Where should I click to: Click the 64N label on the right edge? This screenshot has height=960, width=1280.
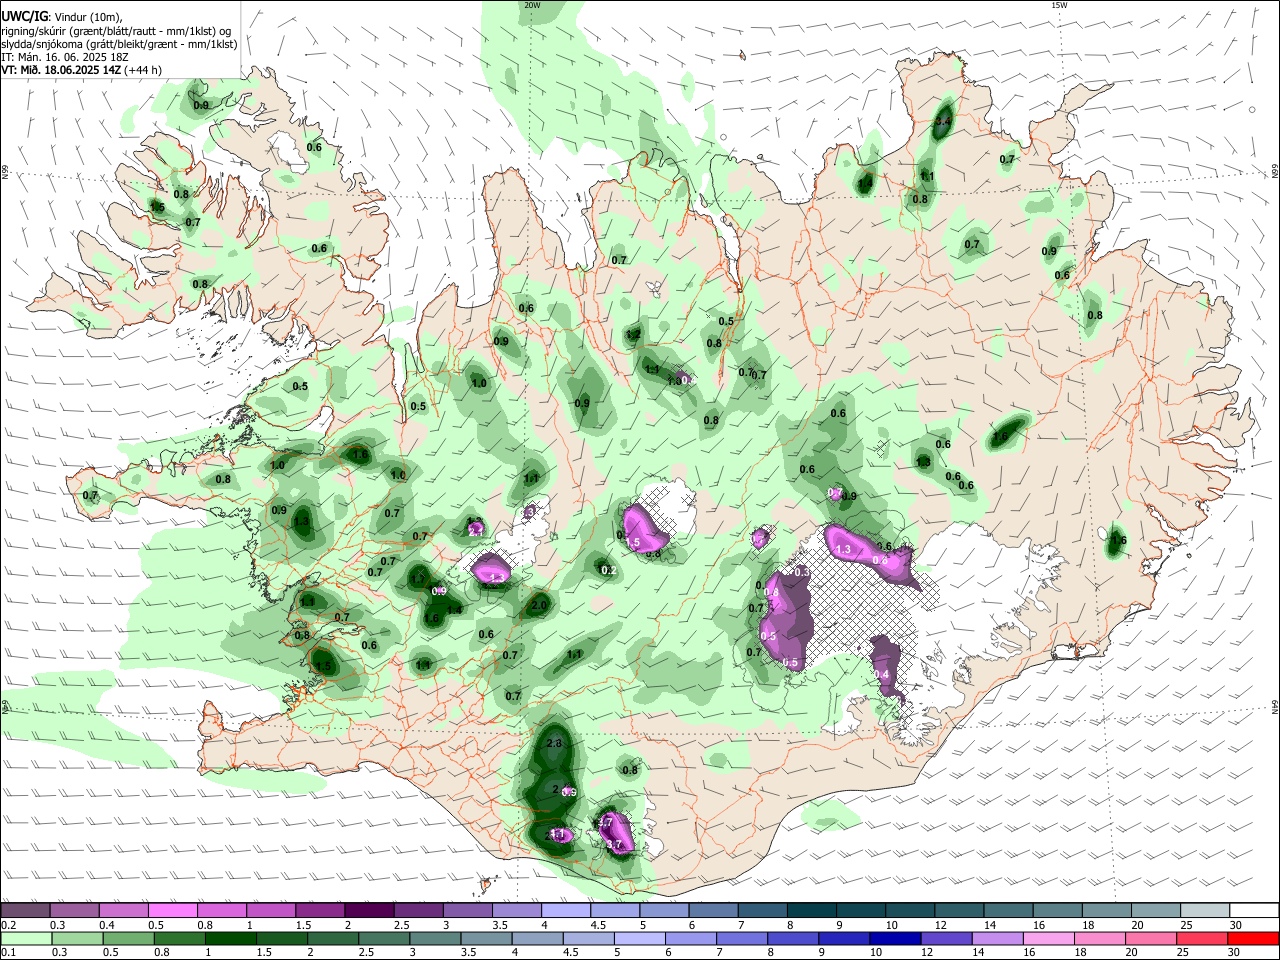1275,706
